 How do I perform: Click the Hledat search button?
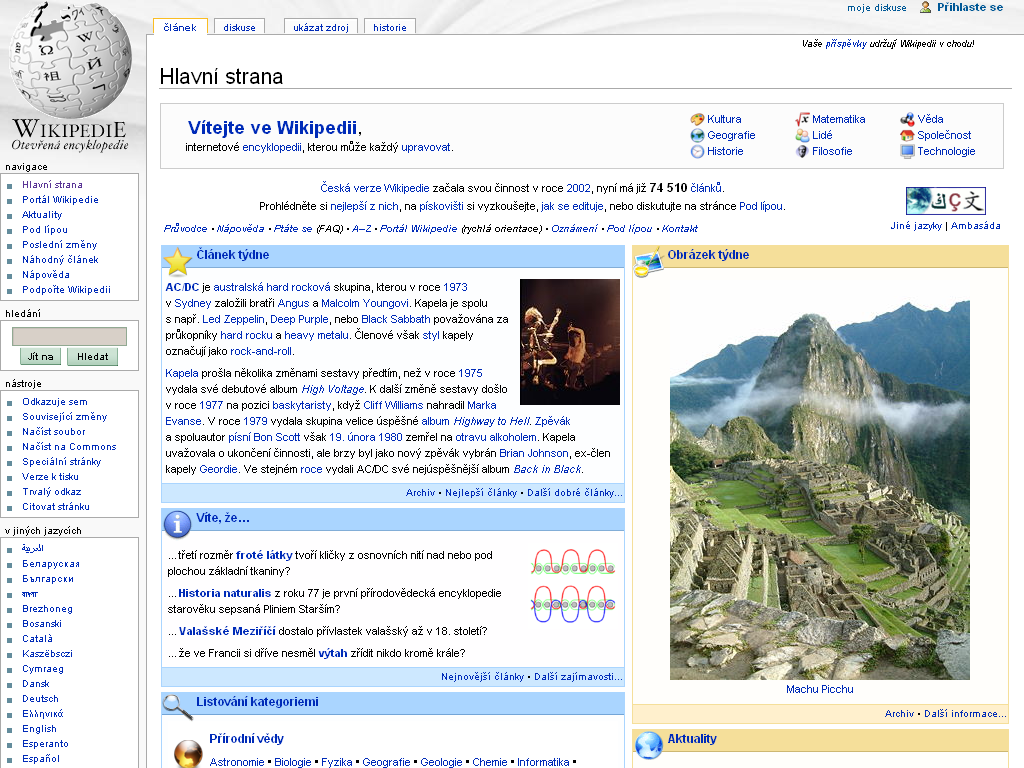click(93, 357)
